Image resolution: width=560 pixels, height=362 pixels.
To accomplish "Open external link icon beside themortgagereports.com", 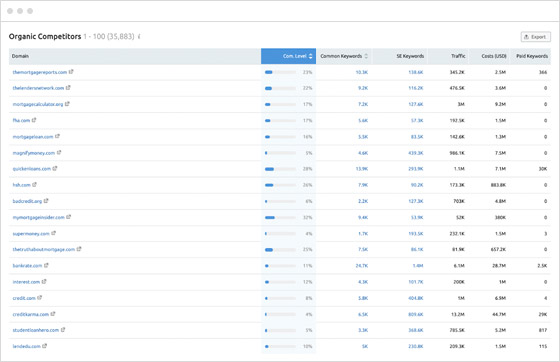I will 71,72.
